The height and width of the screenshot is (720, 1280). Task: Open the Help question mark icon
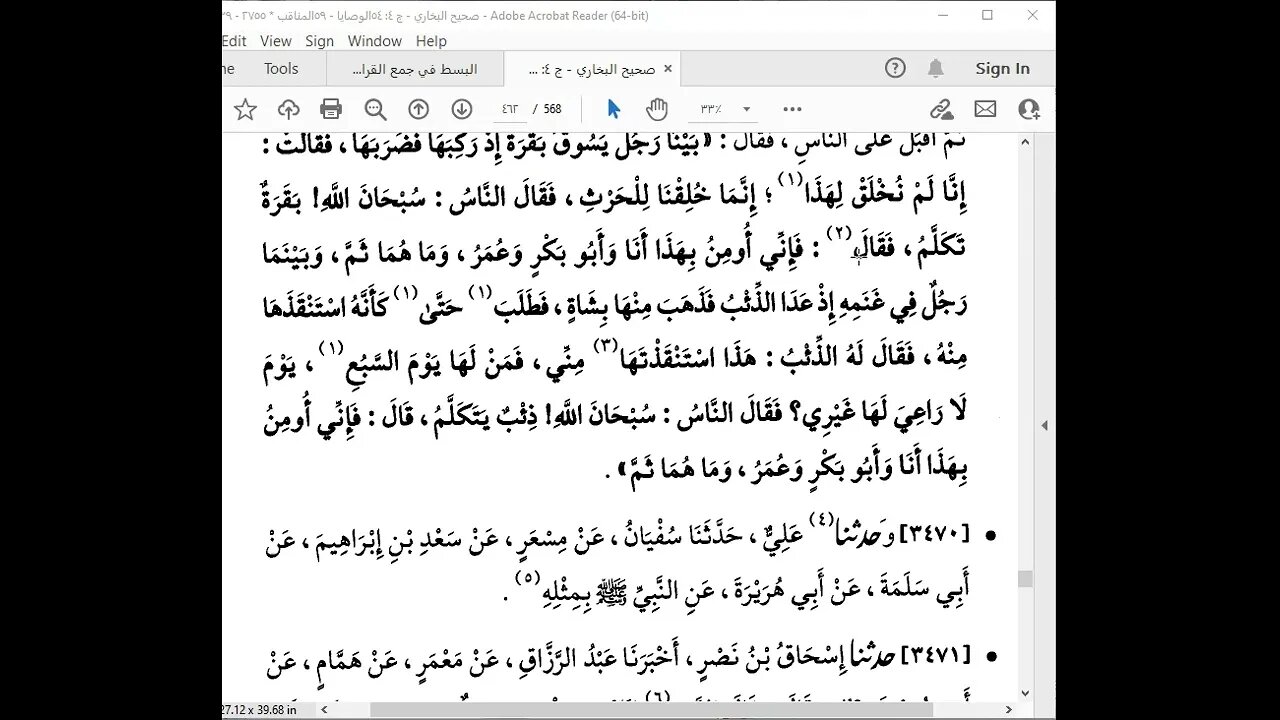(x=895, y=68)
